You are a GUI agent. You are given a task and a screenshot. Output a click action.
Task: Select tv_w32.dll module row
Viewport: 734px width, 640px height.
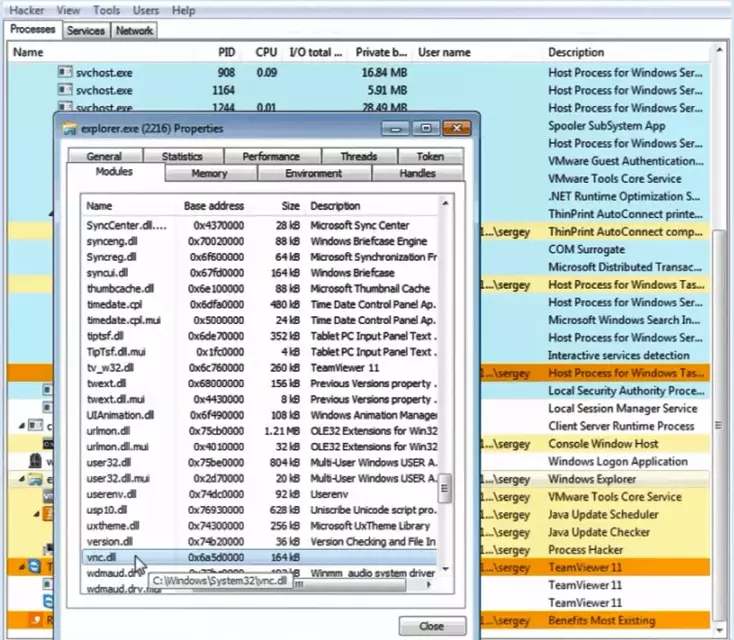click(259, 368)
